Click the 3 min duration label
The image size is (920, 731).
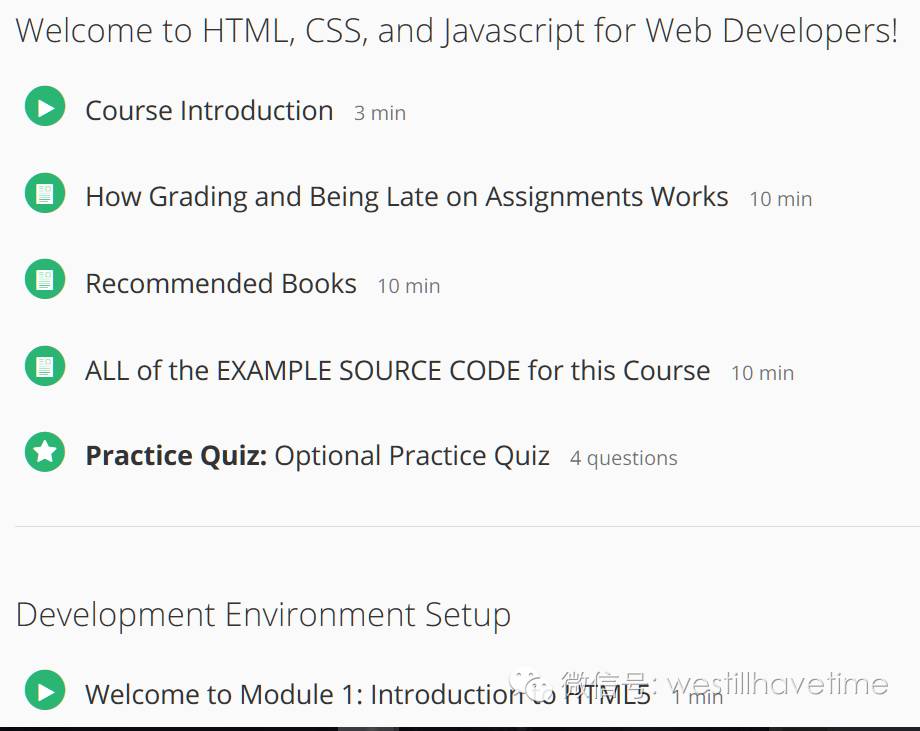click(380, 113)
